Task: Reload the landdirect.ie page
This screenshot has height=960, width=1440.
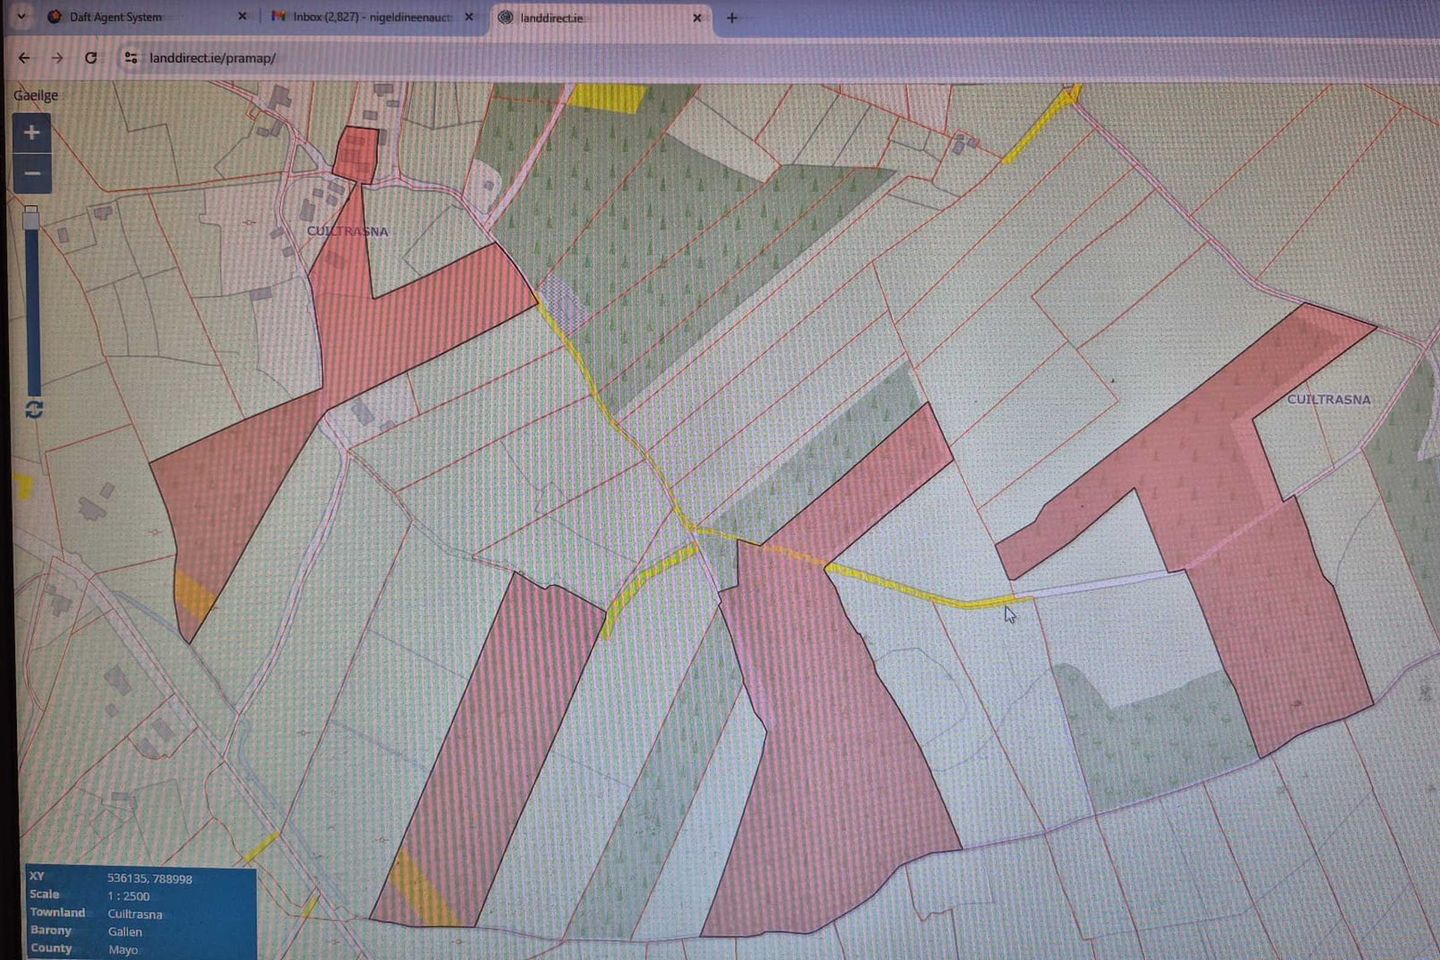Action: (x=91, y=58)
